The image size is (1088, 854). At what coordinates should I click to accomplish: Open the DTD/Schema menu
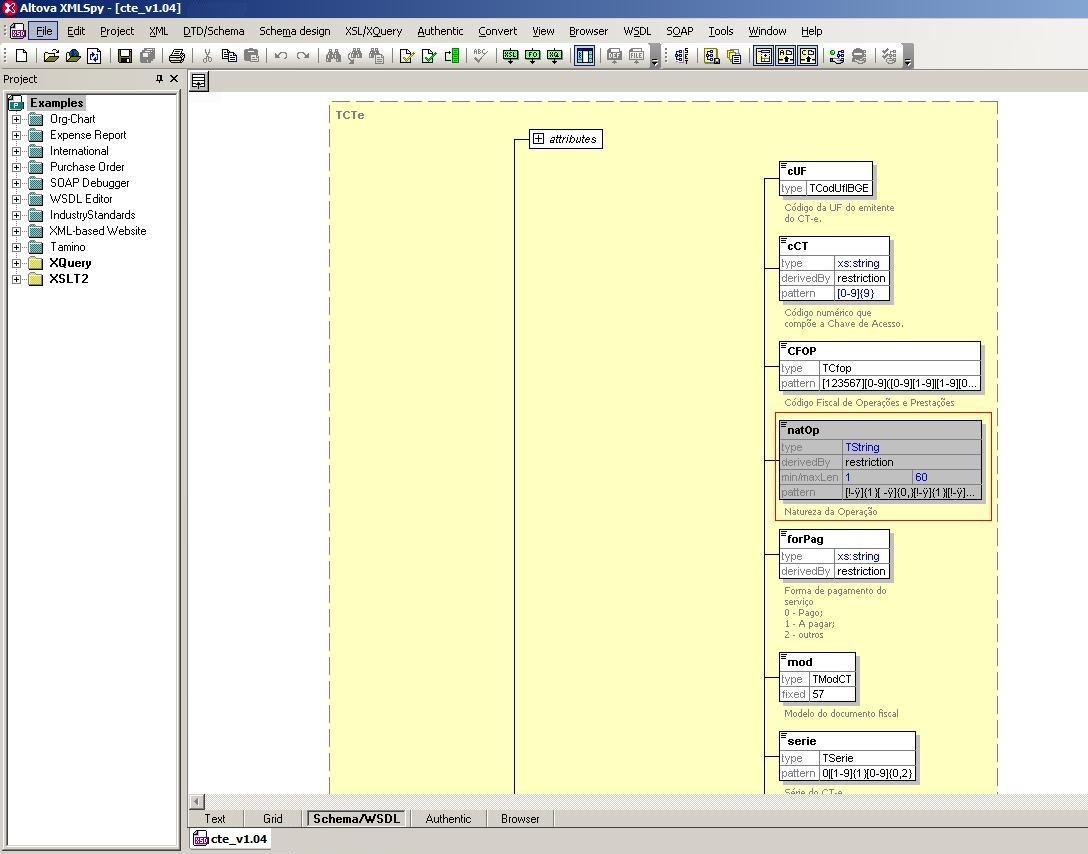[x=213, y=31]
